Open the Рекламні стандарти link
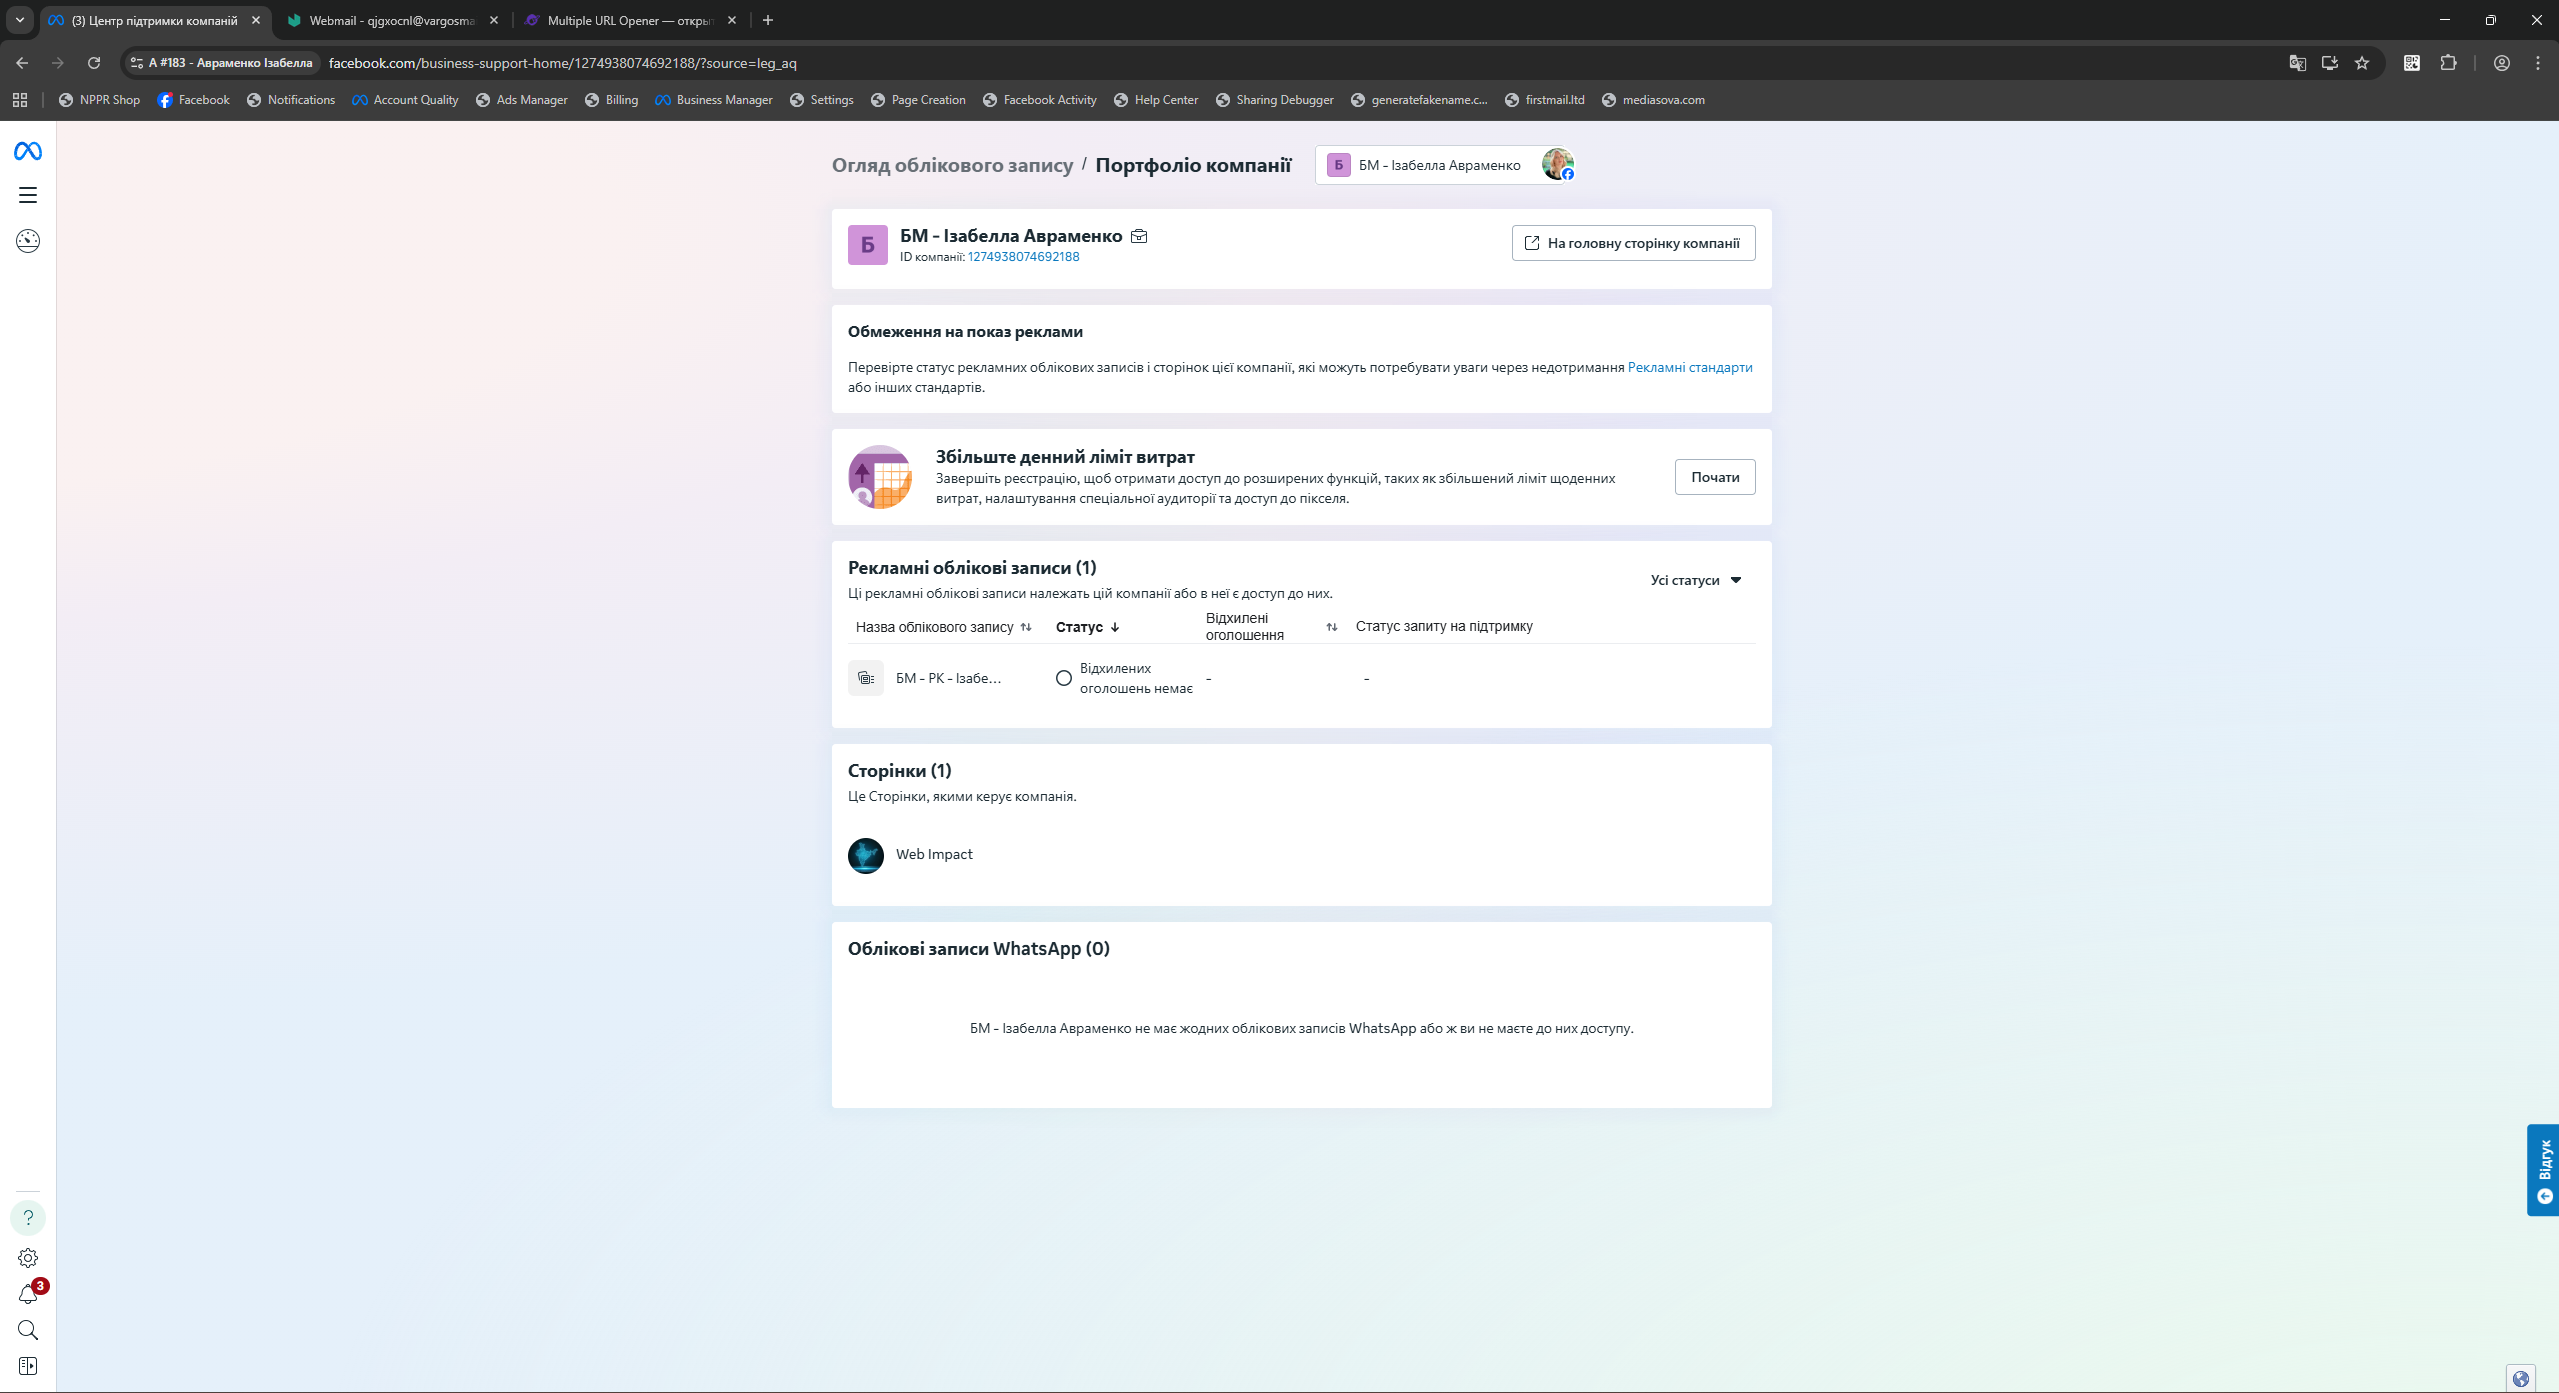Screen dimensions: 2559x1393 (x=1689, y=367)
